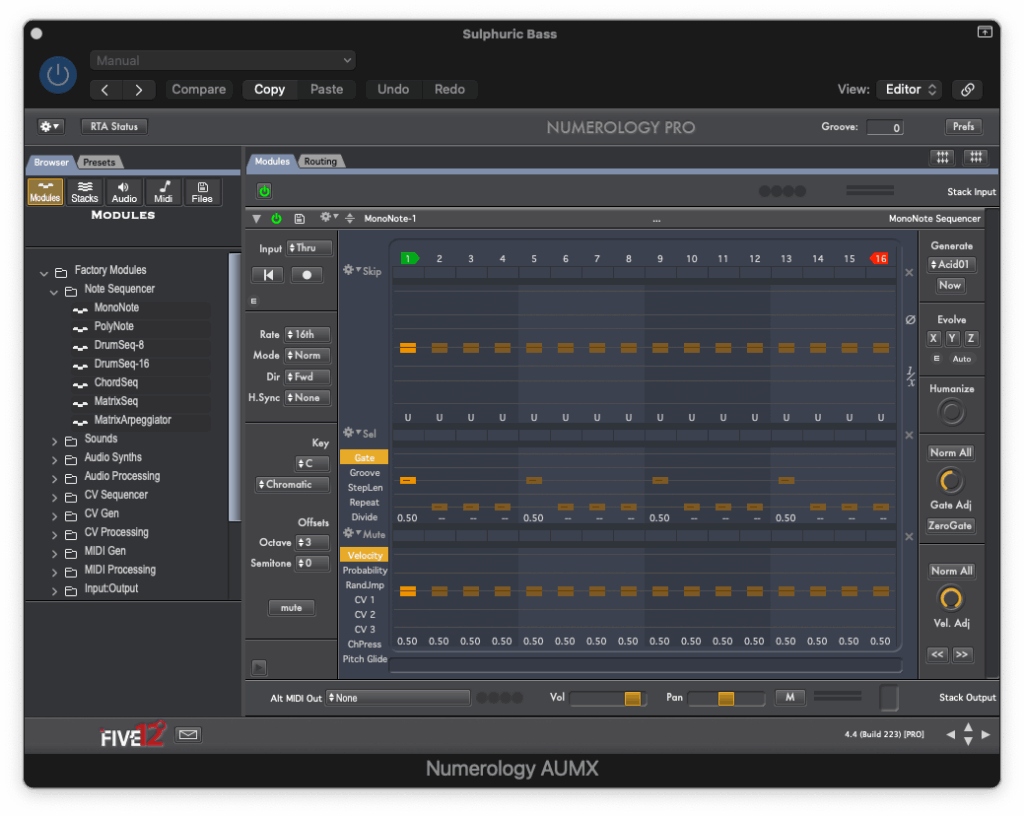
Task: Toggle the M mute button near Pan
Action: [790, 697]
